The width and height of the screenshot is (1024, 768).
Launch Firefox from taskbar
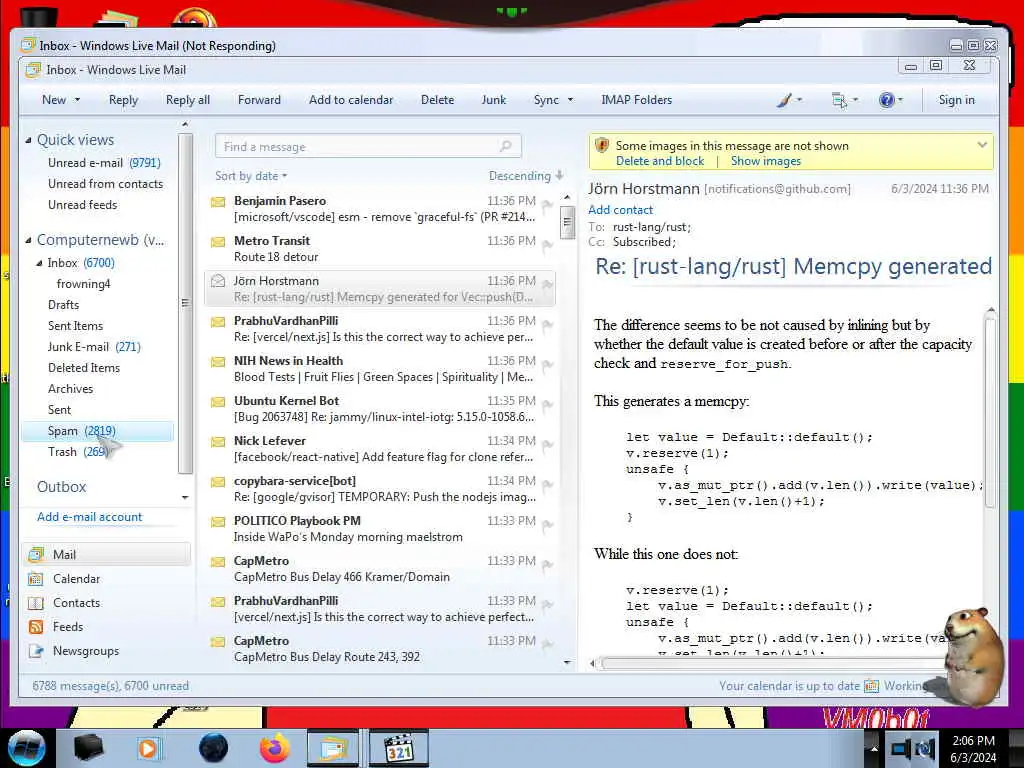[x=275, y=748]
